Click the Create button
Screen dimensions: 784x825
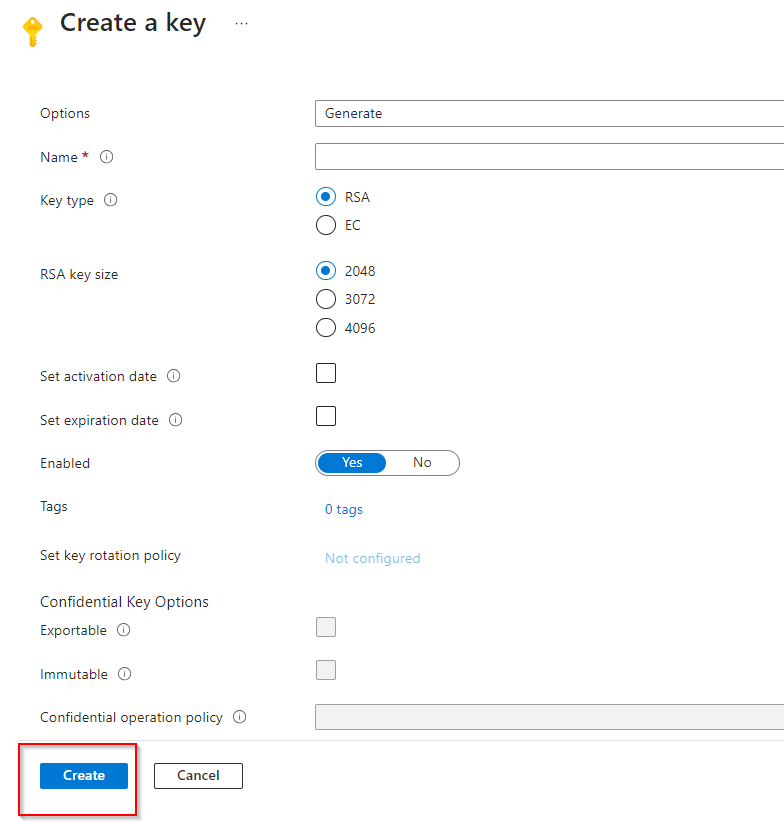[84, 775]
